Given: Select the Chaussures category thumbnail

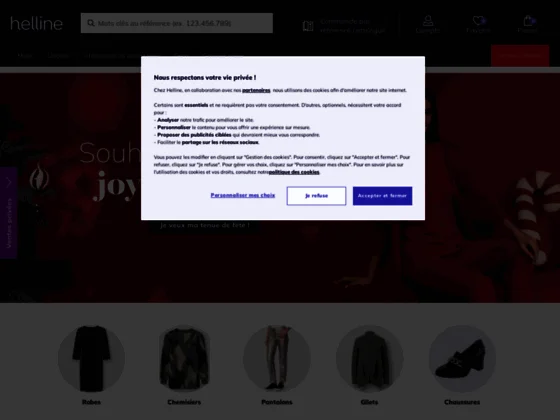Looking at the screenshot, I should coord(462,359).
